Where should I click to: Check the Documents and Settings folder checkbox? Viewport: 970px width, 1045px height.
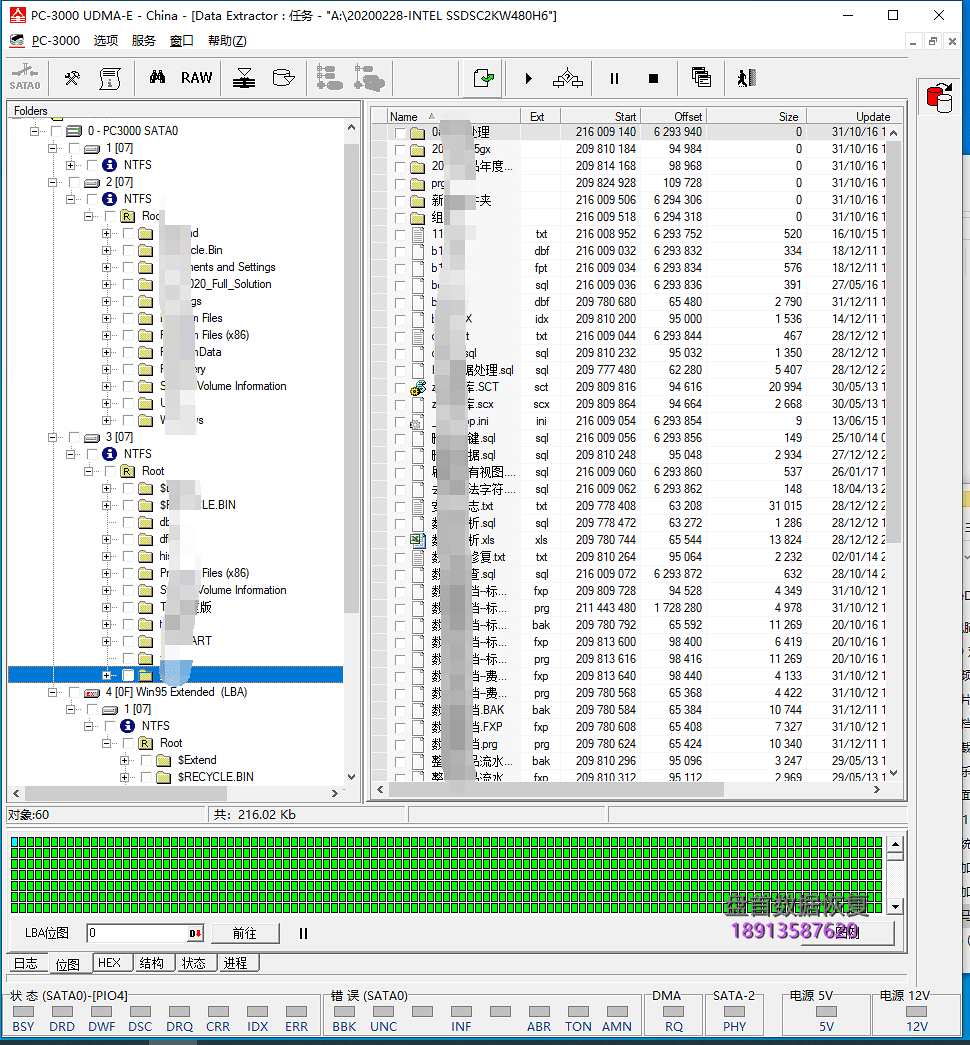click(x=129, y=267)
